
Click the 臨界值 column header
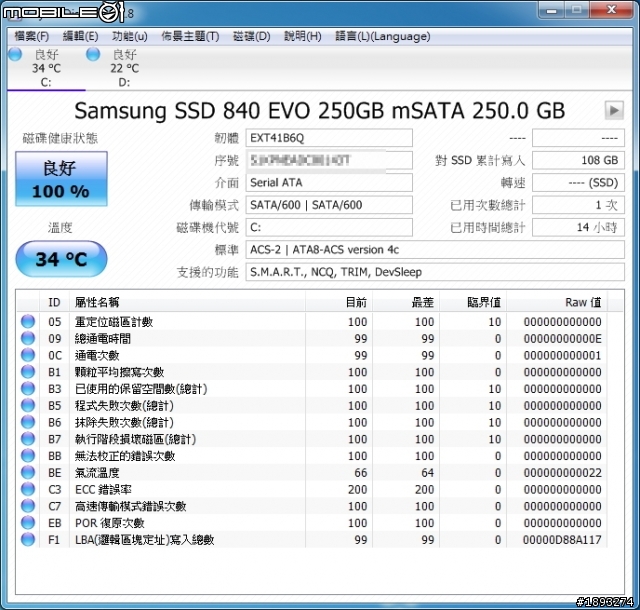click(x=473, y=303)
